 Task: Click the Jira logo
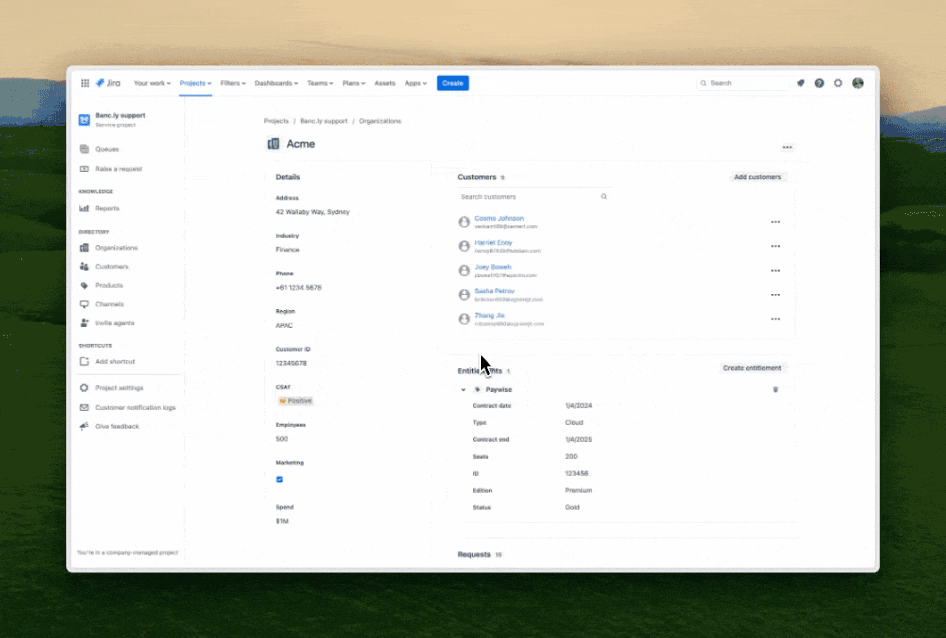click(109, 83)
